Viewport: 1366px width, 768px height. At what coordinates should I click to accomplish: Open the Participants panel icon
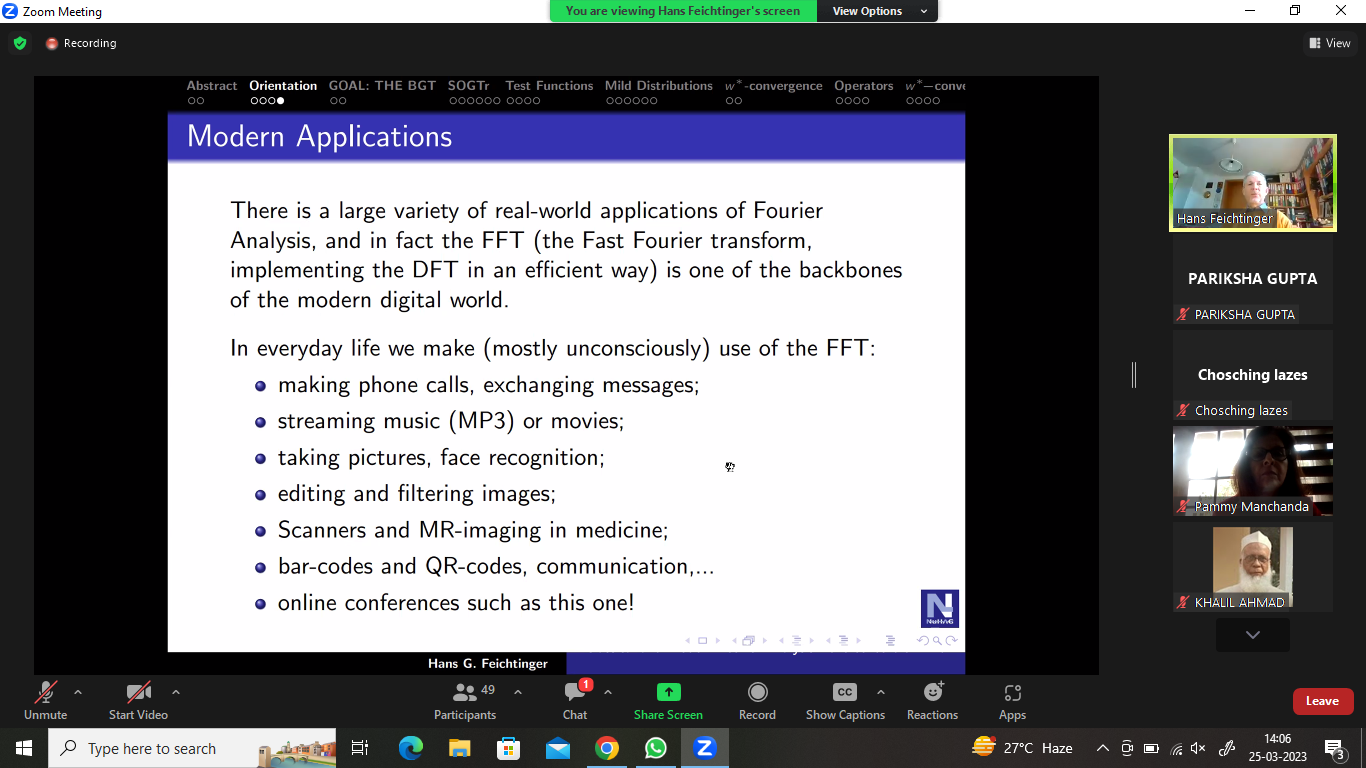point(464,692)
